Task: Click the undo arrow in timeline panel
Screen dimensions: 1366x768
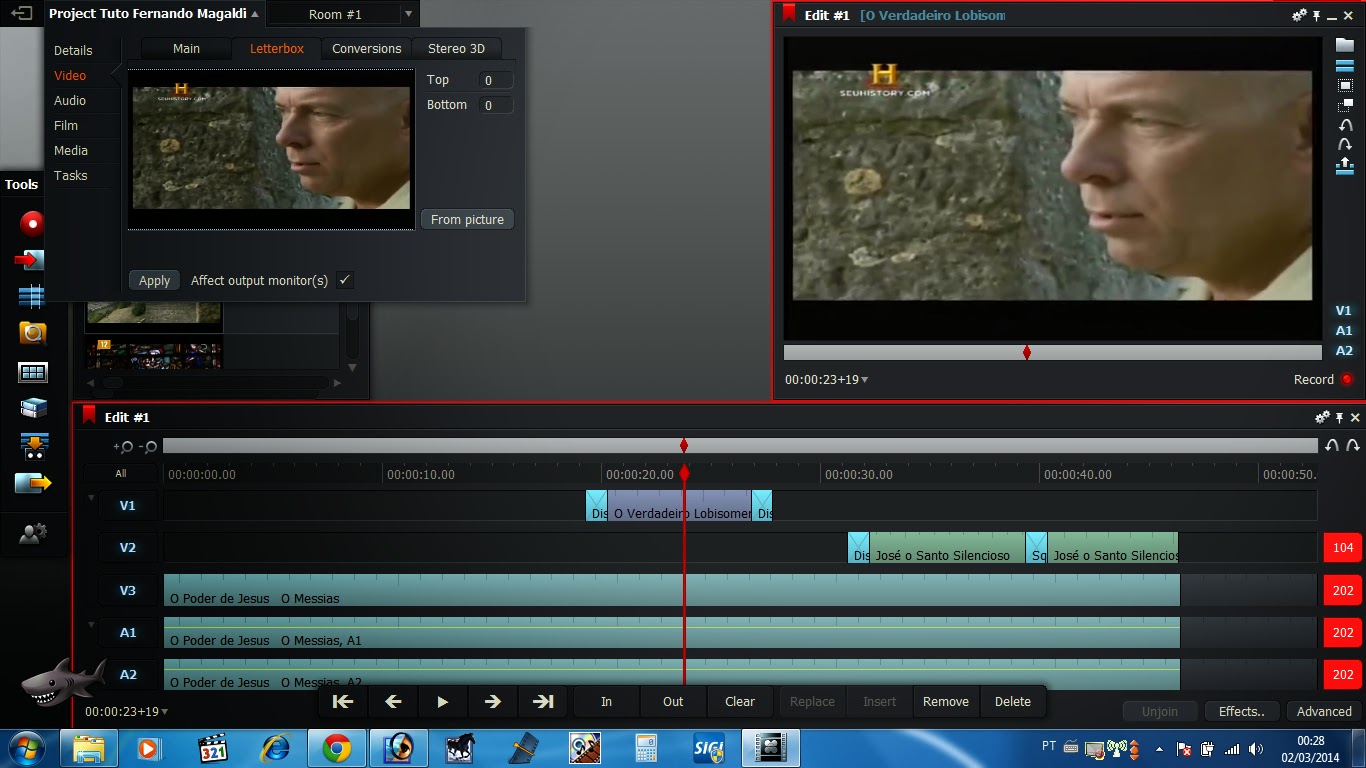Action: pyautogui.click(x=1332, y=446)
